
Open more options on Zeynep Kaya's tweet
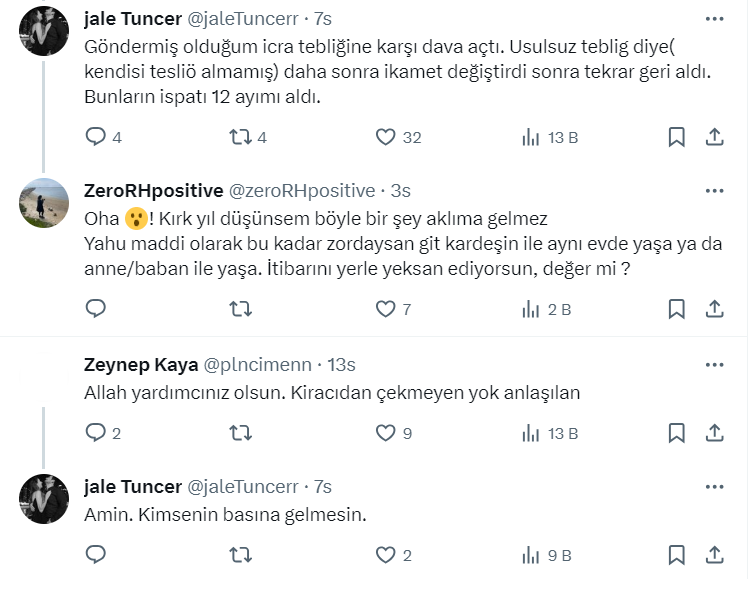pyautogui.click(x=714, y=365)
